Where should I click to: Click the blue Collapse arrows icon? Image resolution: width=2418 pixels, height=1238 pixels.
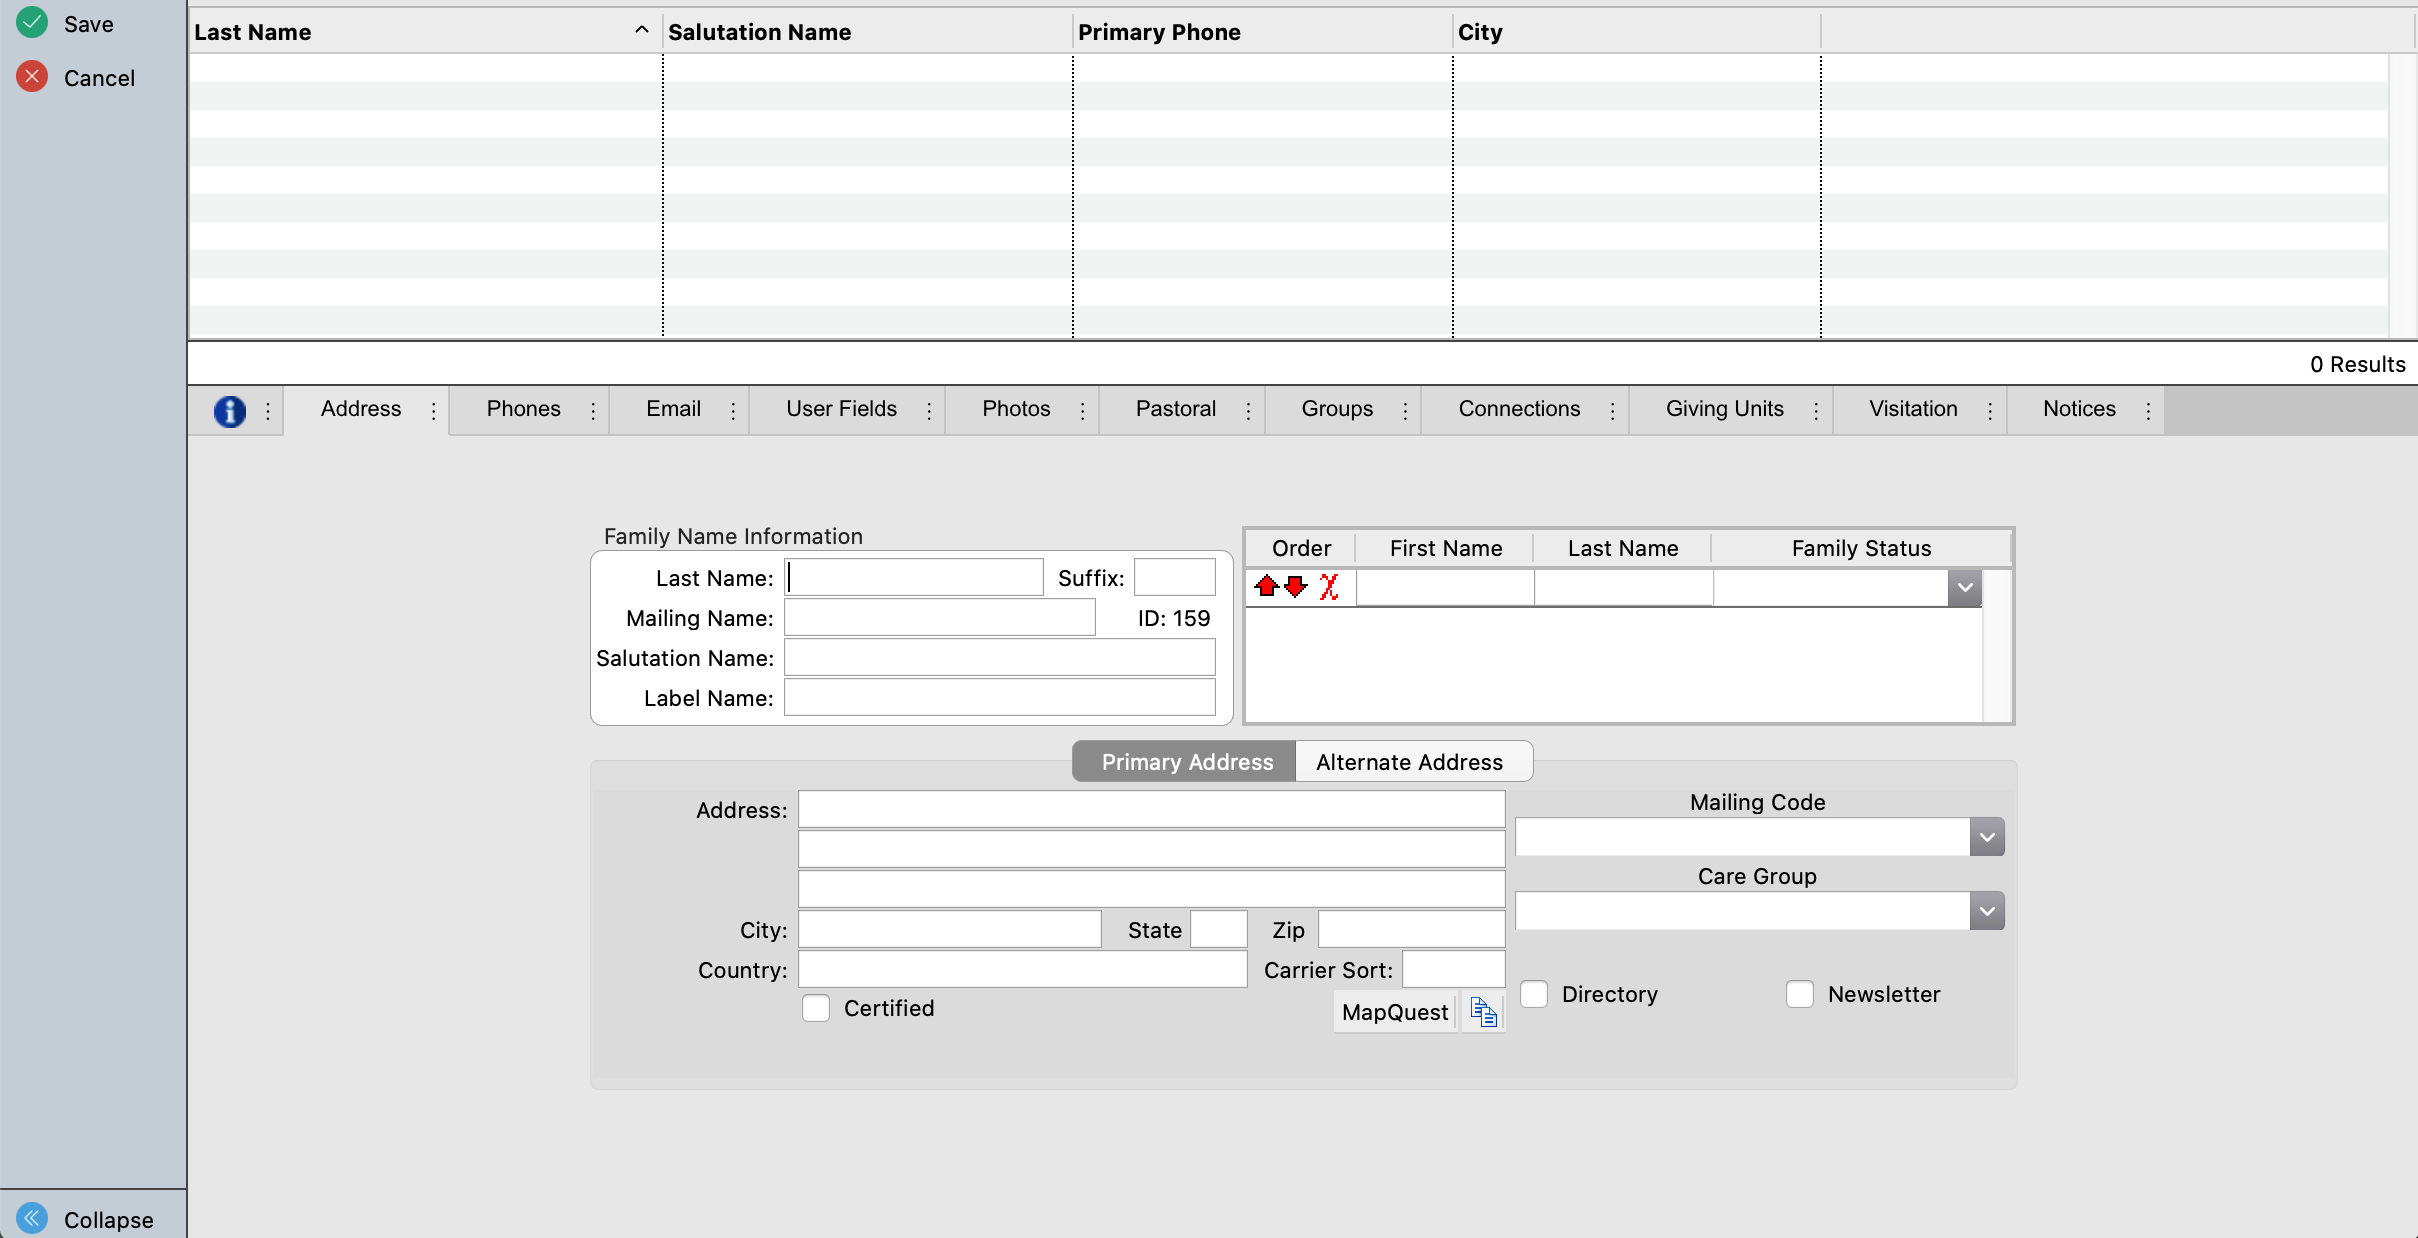32,1218
